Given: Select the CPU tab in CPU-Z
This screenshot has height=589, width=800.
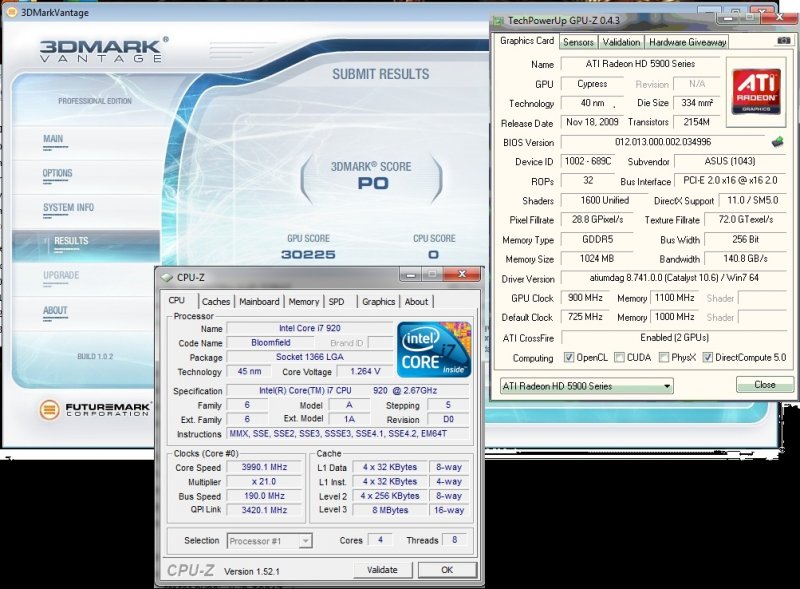Looking at the screenshot, I should point(177,300).
